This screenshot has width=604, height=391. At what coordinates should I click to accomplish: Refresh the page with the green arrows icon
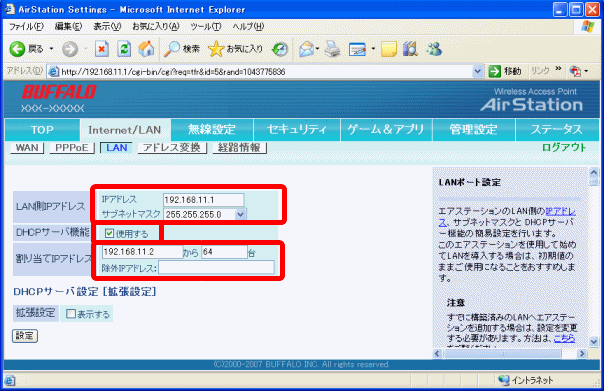124,49
